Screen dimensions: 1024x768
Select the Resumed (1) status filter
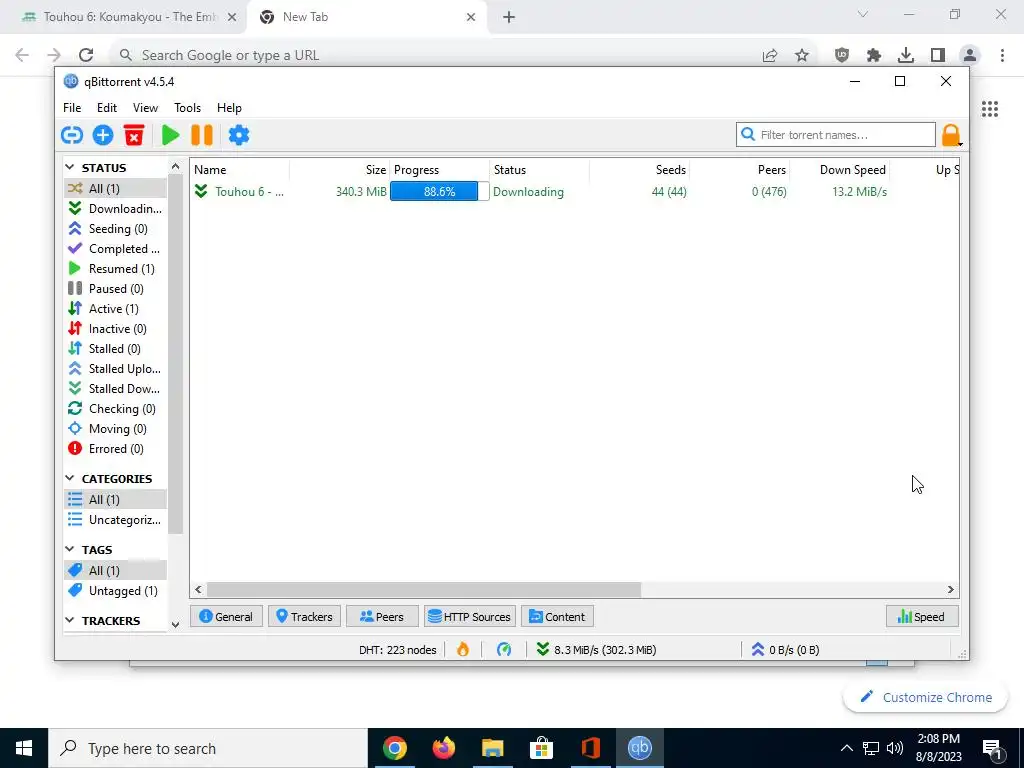pyautogui.click(x=116, y=268)
